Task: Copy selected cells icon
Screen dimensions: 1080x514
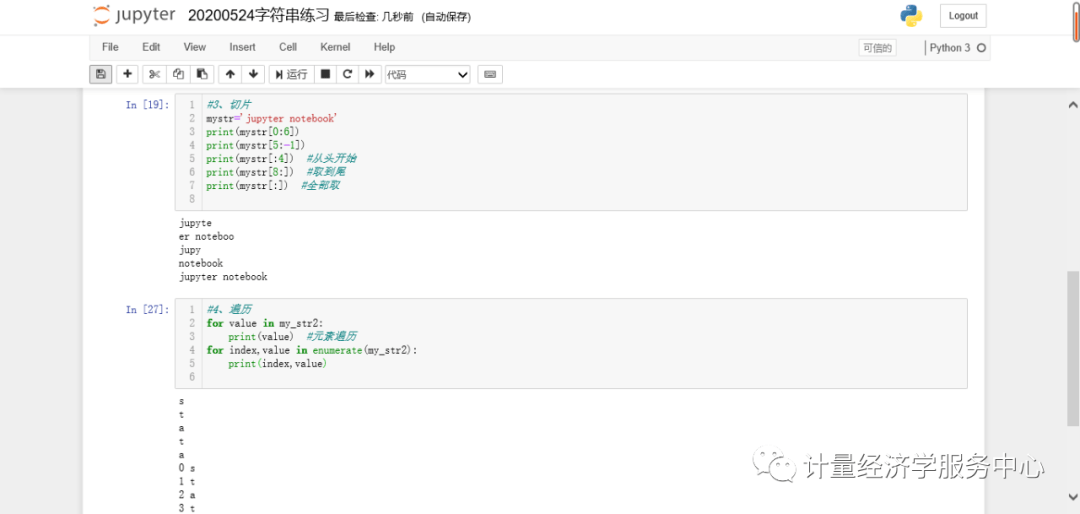Action: point(178,74)
